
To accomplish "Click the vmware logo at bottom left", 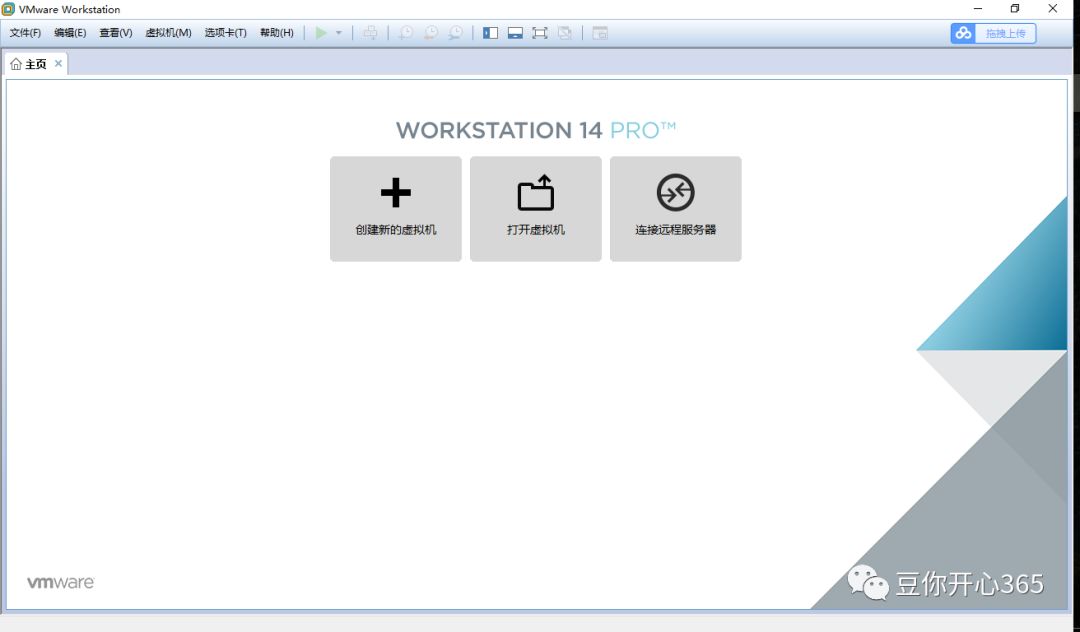I will click(x=61, y=582).
